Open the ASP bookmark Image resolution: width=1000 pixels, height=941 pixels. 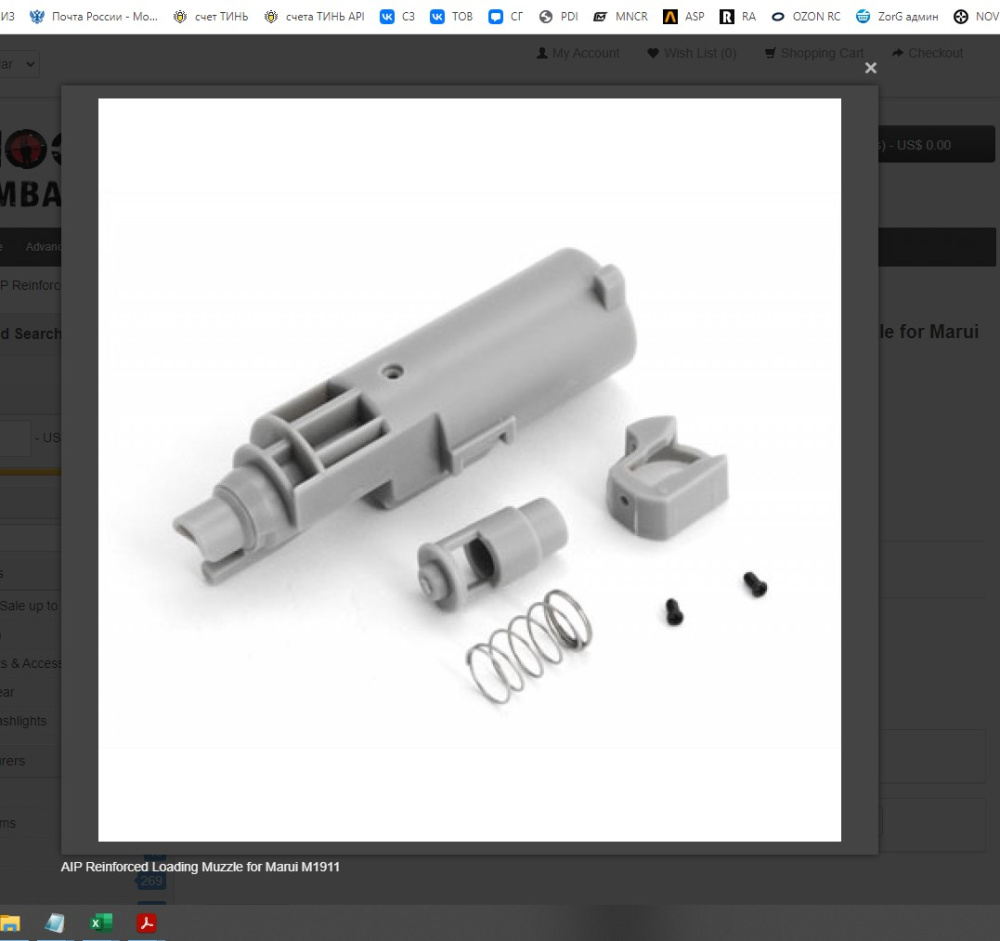684,17
